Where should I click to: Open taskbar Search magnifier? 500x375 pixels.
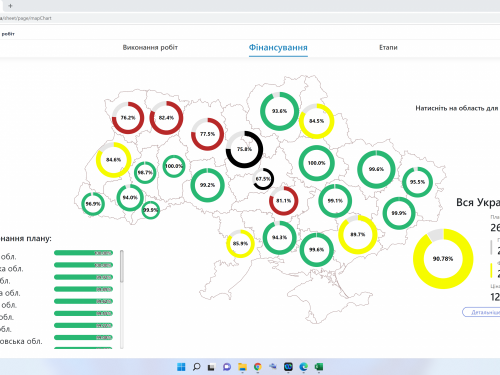(x=196, y=367)
